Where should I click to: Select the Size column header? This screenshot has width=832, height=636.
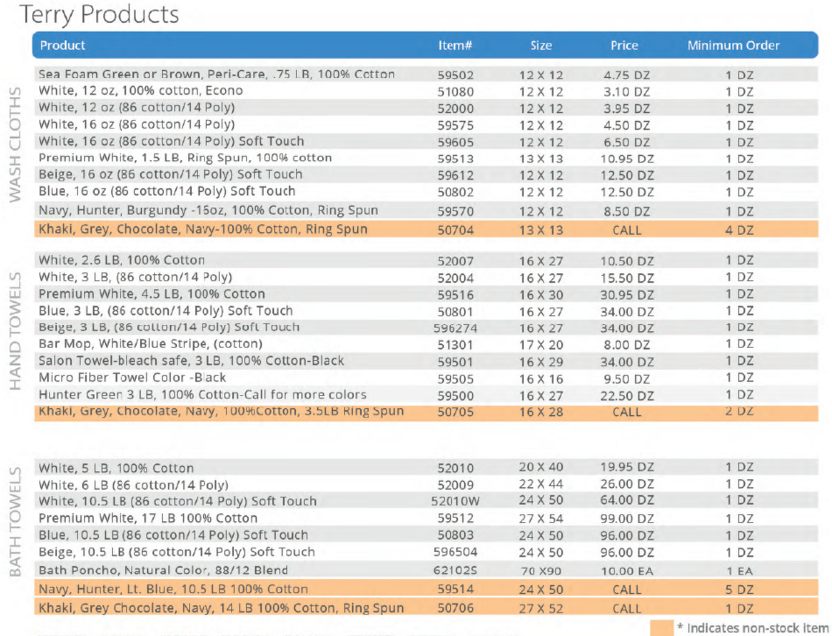(x=541, y=45)
